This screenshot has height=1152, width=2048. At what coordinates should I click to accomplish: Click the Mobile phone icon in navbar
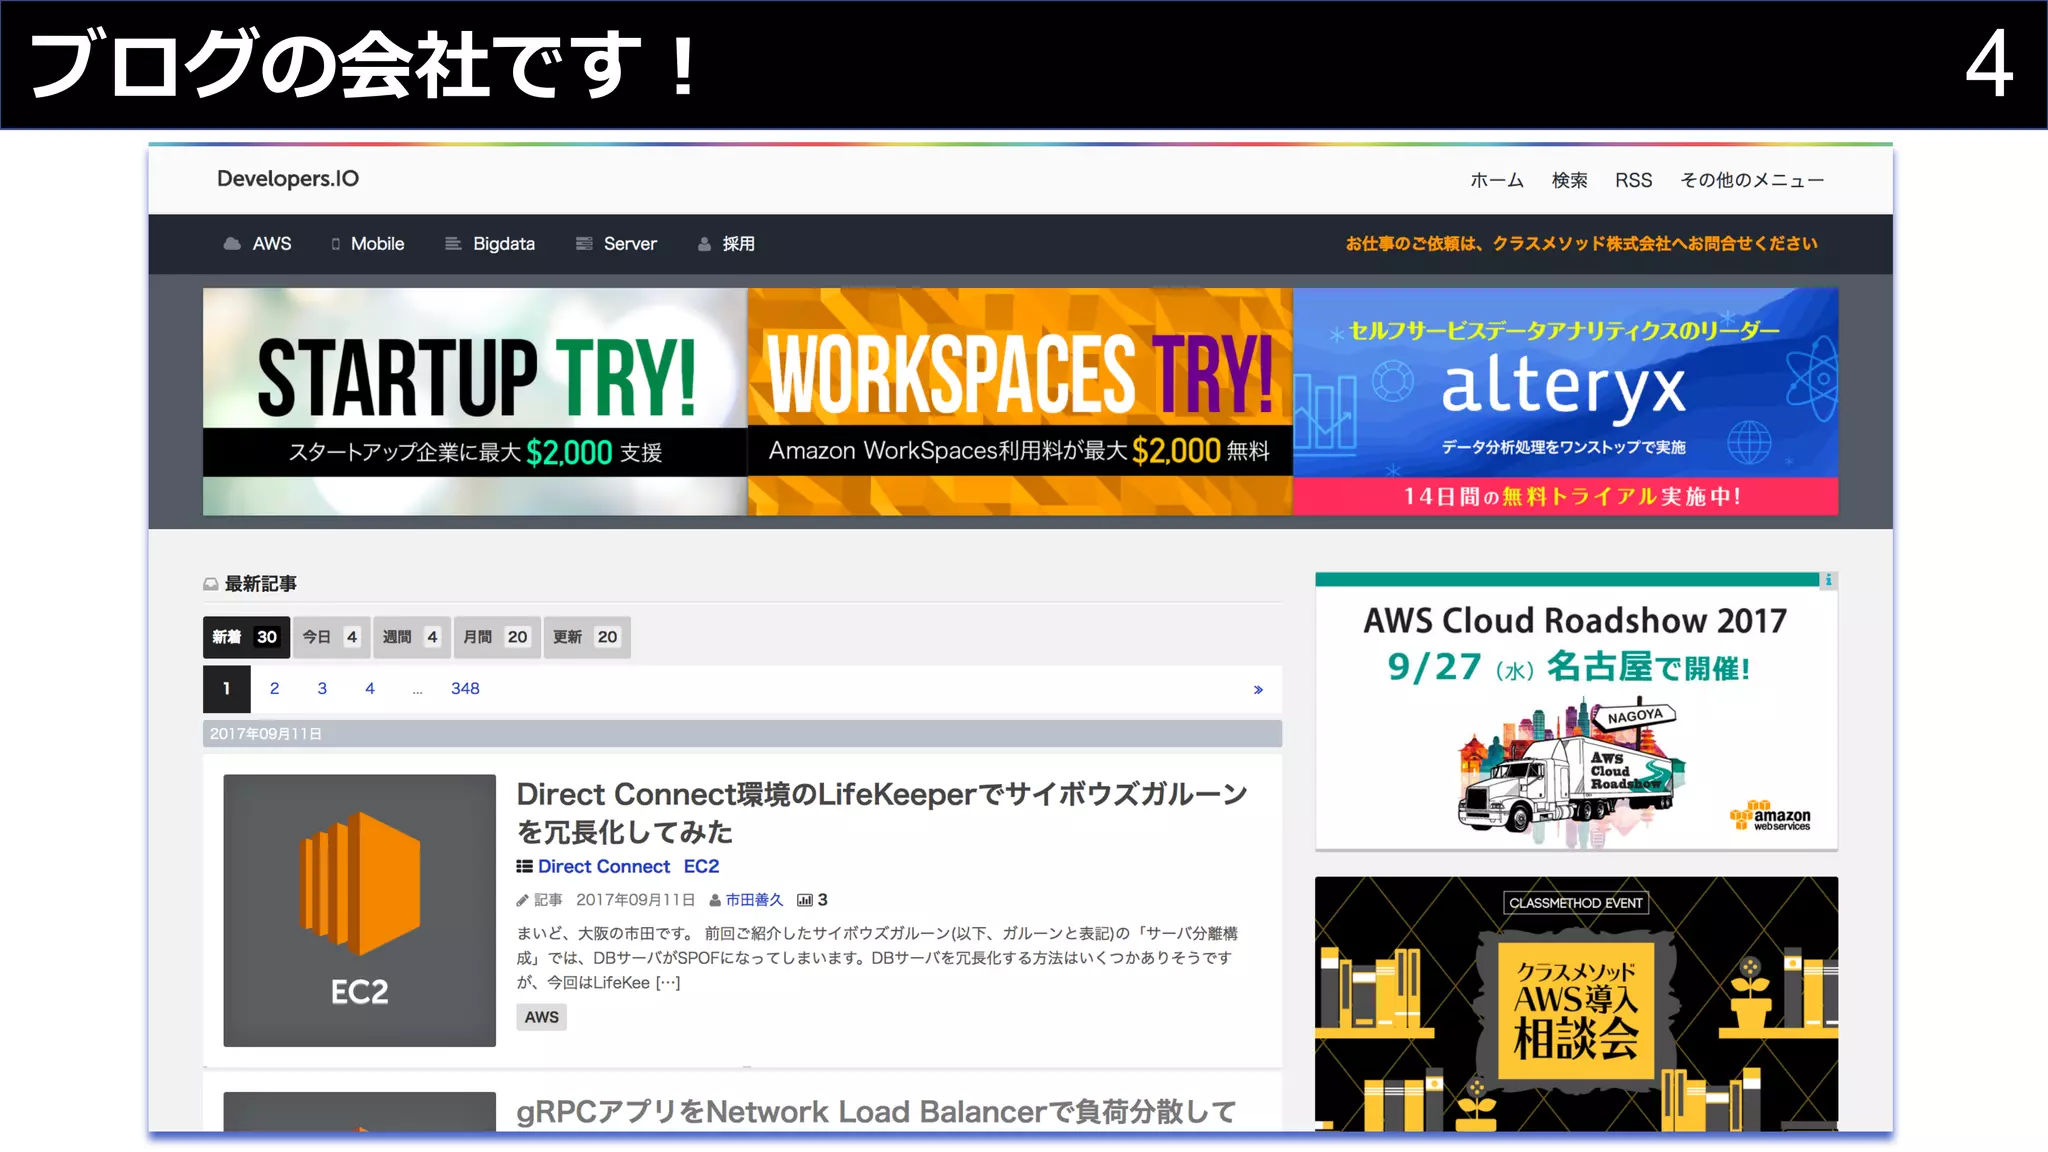point(336,244)
